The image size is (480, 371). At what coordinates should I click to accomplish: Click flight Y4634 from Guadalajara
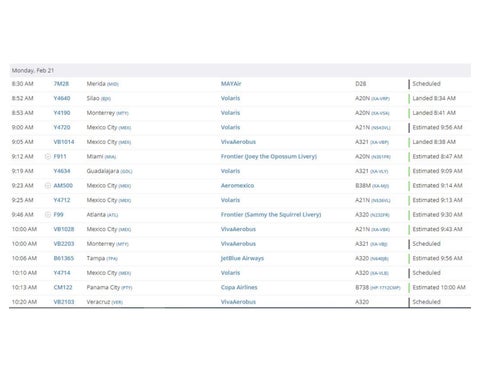click(x=62, y=171)
